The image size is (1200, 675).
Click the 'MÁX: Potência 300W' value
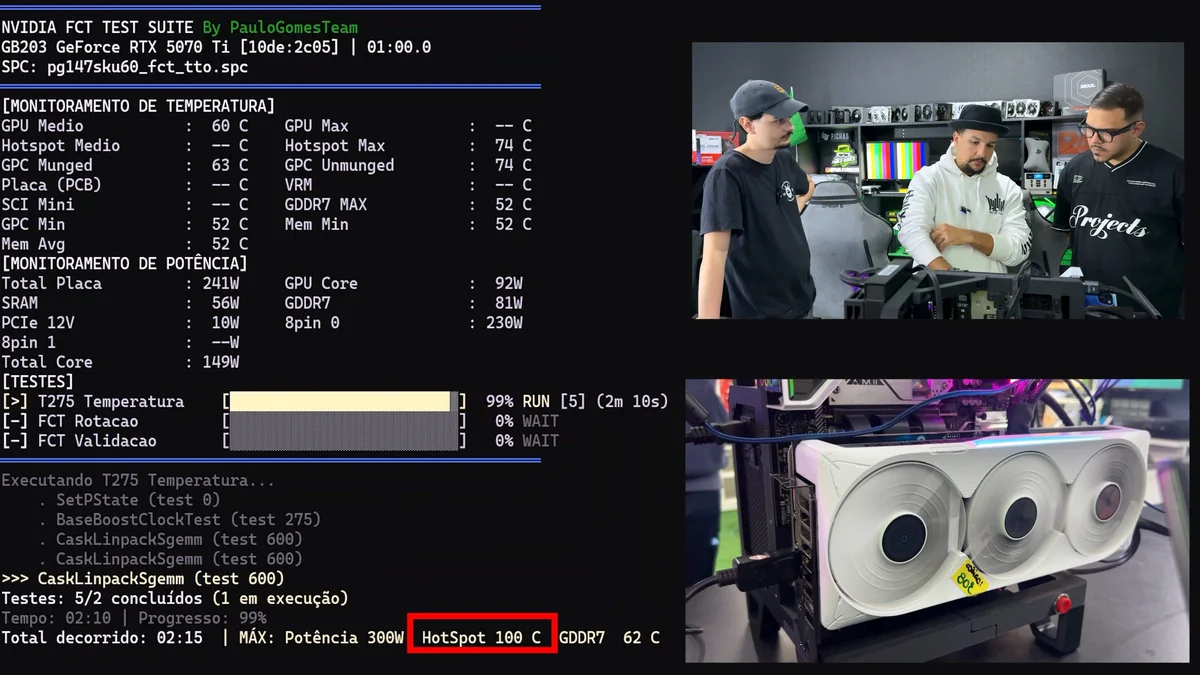(321, 637)
